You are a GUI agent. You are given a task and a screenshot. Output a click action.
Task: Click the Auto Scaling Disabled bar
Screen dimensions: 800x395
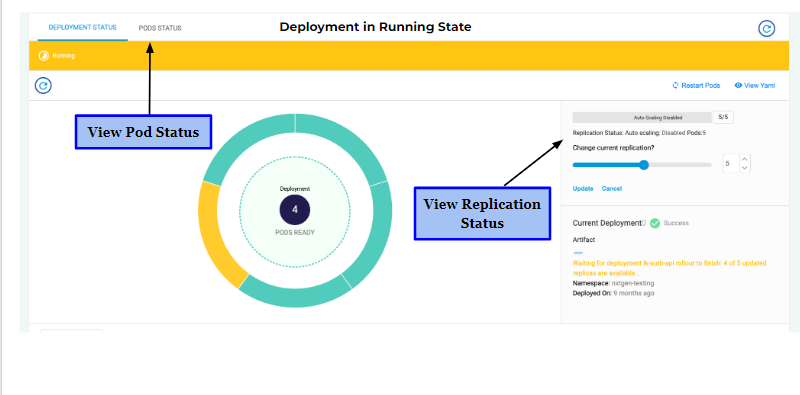(642, 117)
